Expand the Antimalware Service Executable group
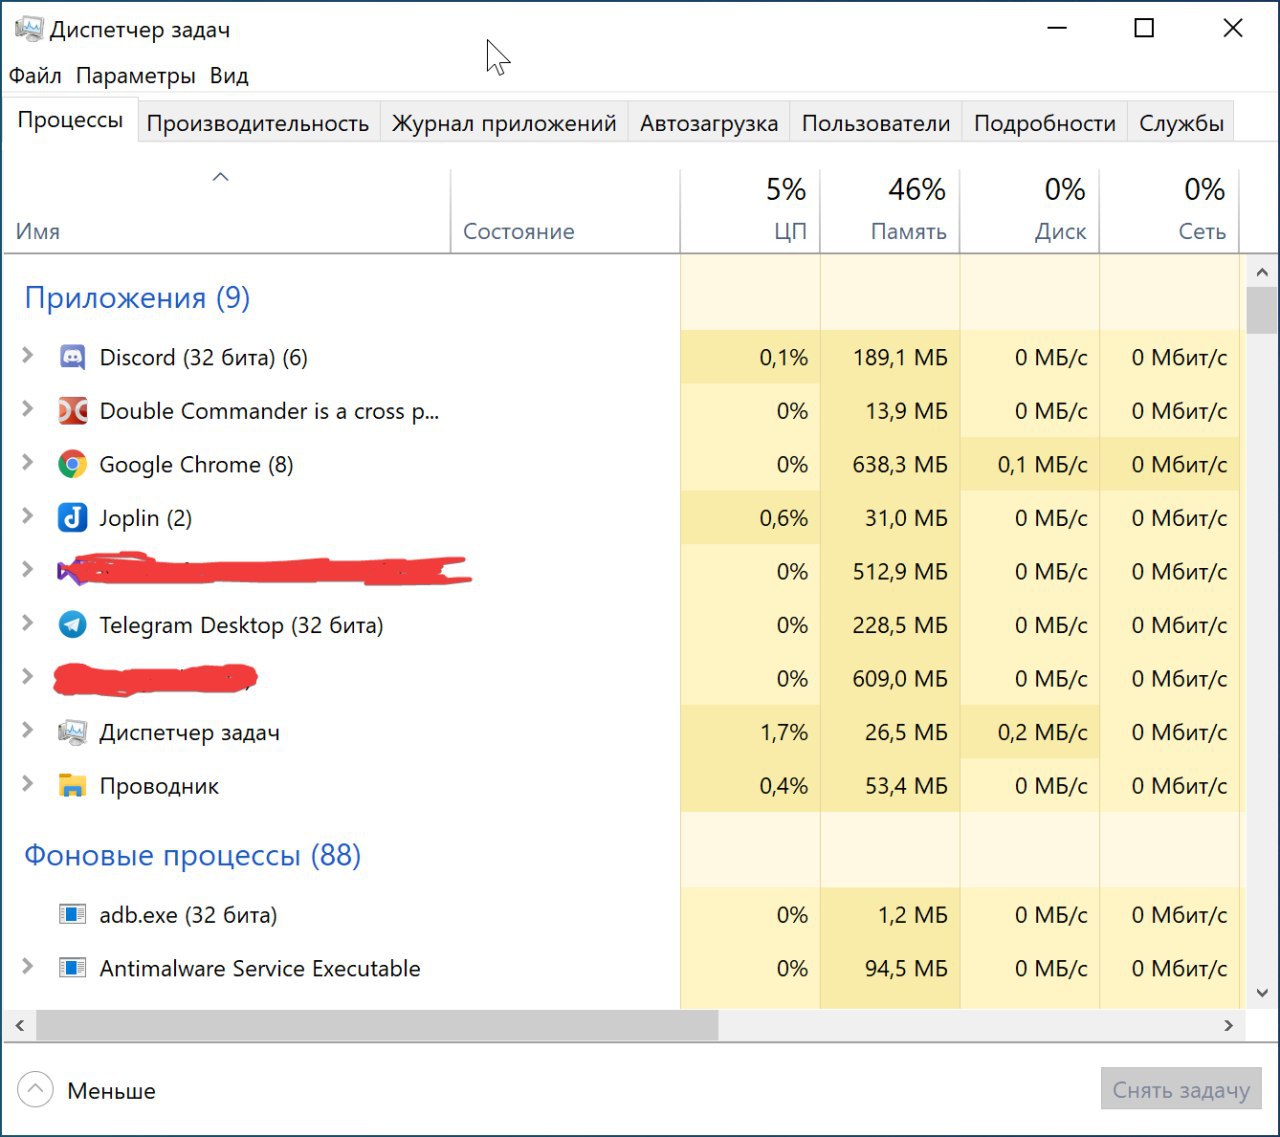Screen dimensions: 1280x1137 [28, 966]
